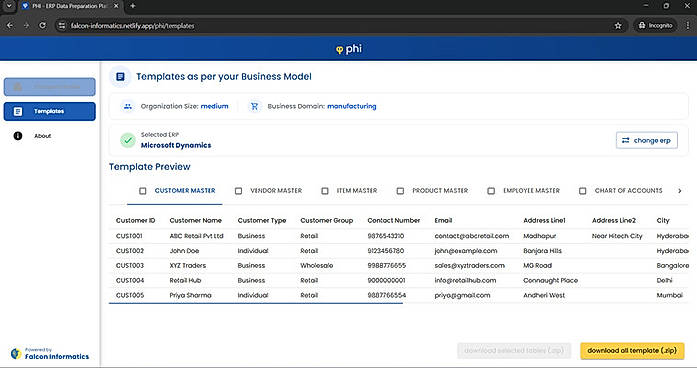Click the Microsoft Dynamics ERP name

(x=176, y=145)
